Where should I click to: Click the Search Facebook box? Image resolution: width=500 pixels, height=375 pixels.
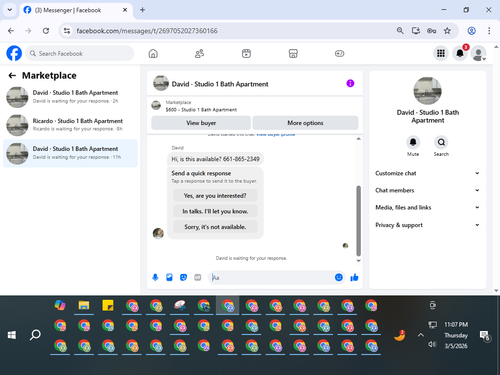[x=80, y=53]
